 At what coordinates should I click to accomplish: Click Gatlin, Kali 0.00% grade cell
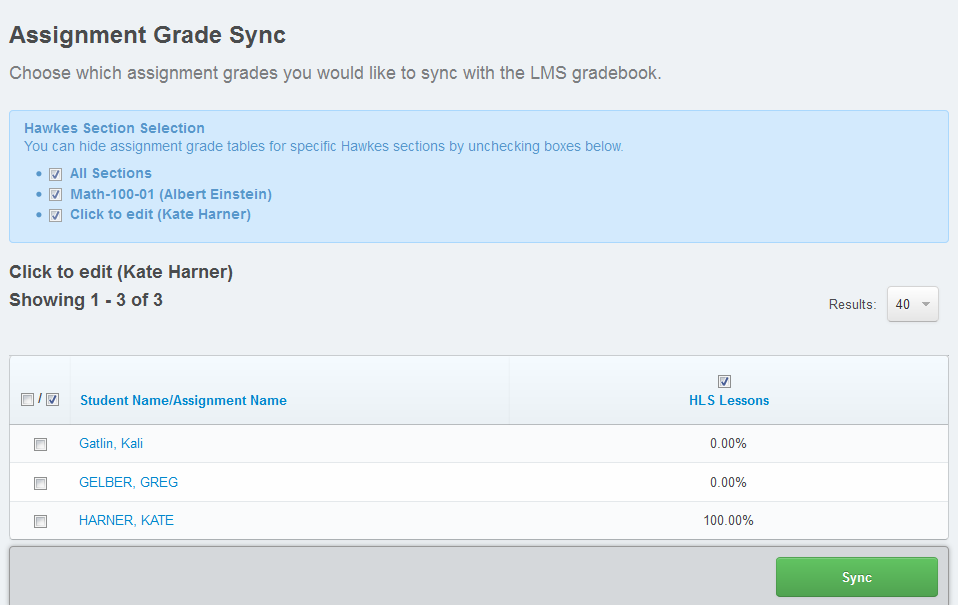pyautogui.click(x=728, y=444)
